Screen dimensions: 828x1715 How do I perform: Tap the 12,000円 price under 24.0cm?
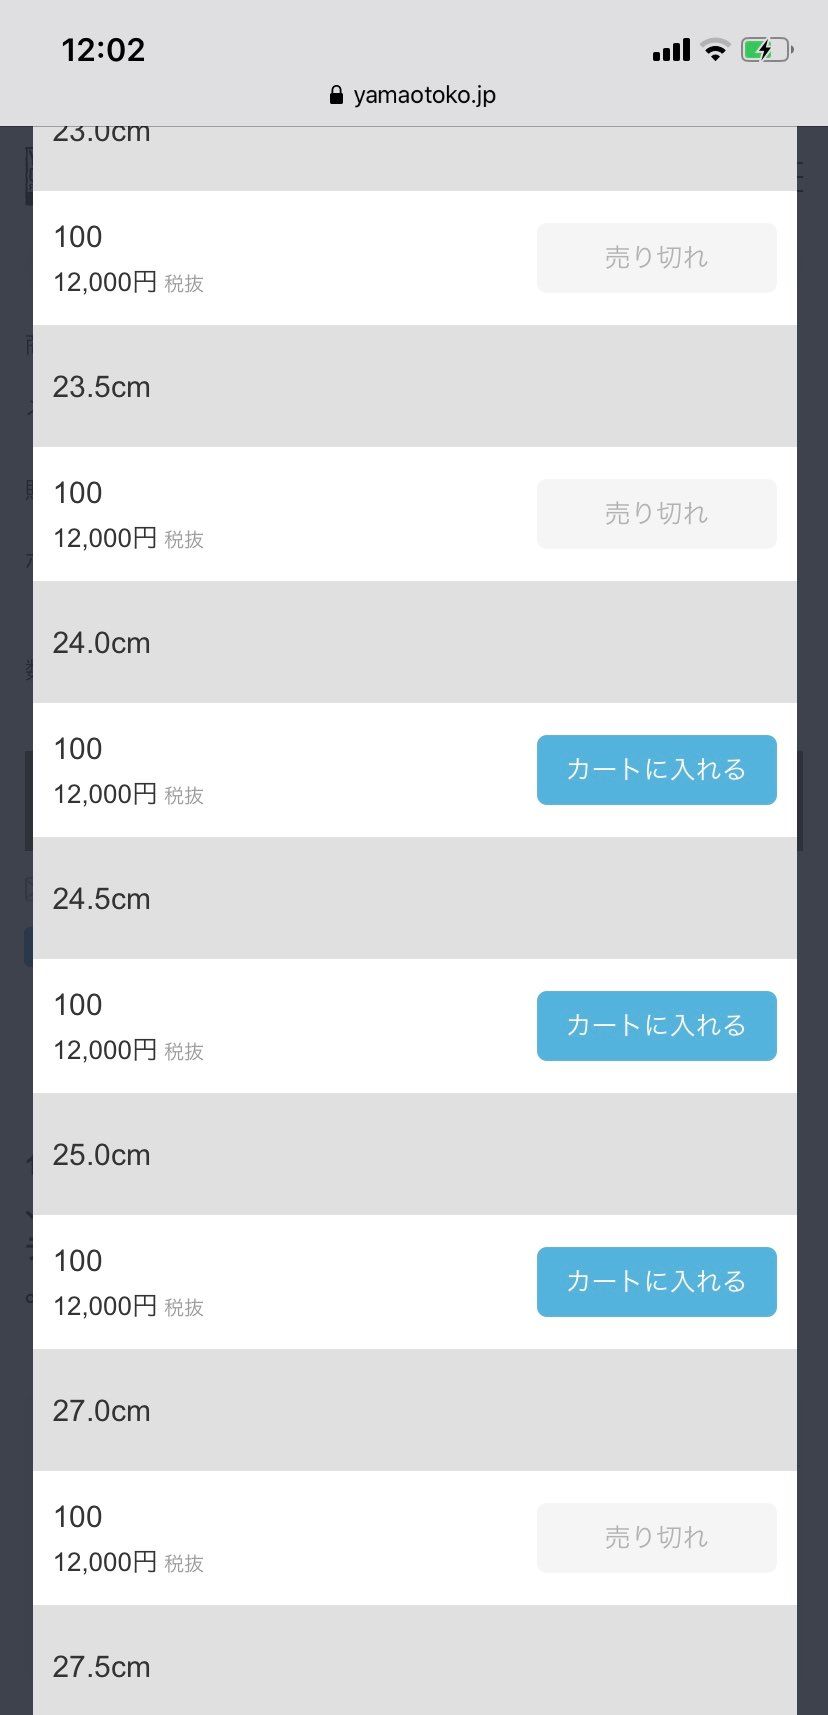[x=105, y=794]
